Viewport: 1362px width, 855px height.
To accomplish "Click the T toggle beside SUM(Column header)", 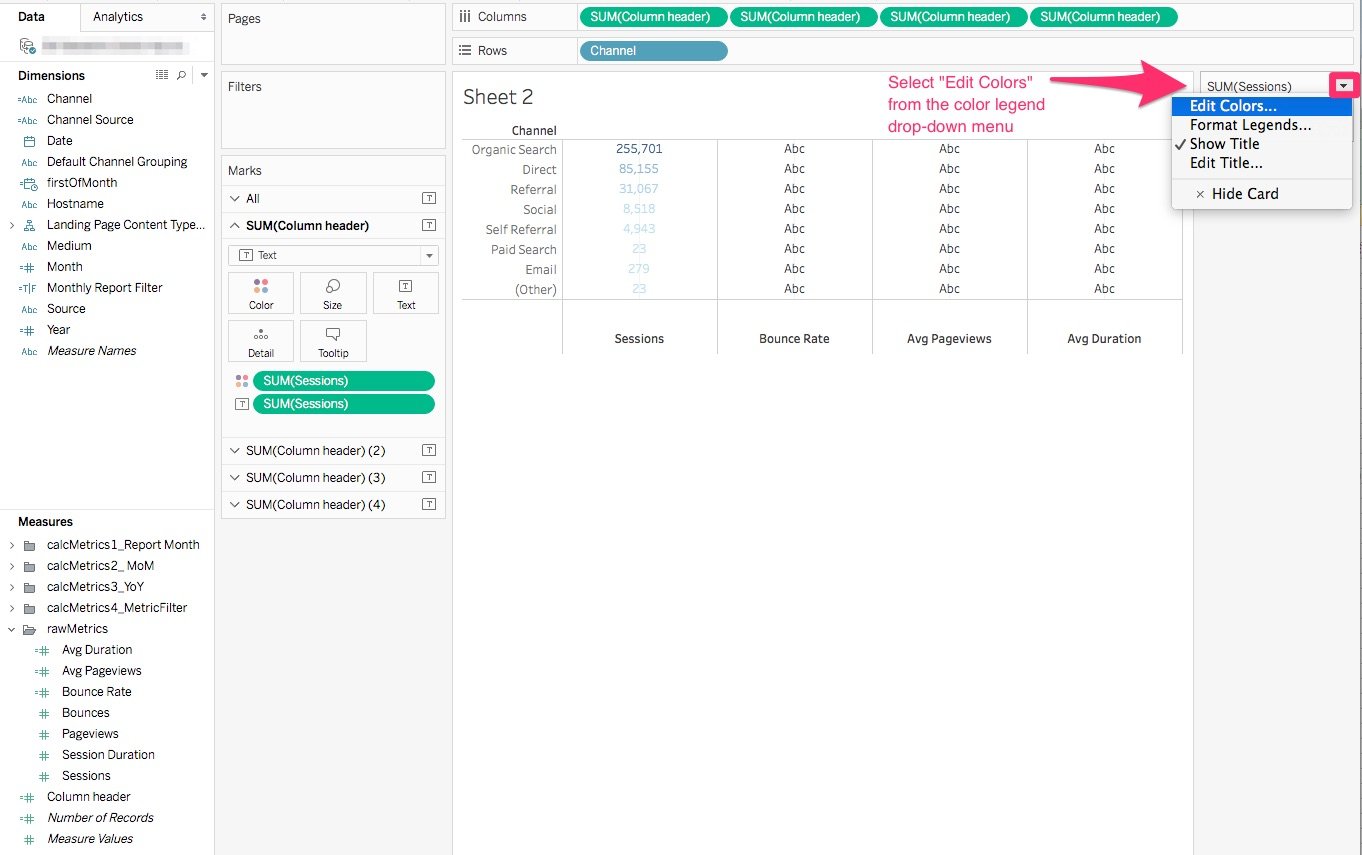I will pyautogui.click(x=429, y=225).
